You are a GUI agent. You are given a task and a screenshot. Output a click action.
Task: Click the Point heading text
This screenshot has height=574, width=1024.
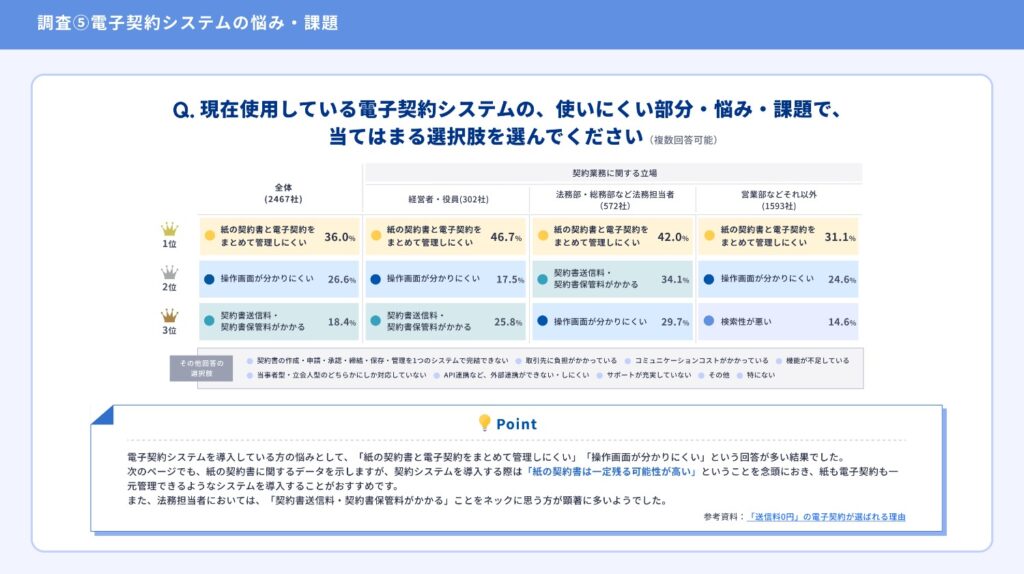(x=517, y=424)
